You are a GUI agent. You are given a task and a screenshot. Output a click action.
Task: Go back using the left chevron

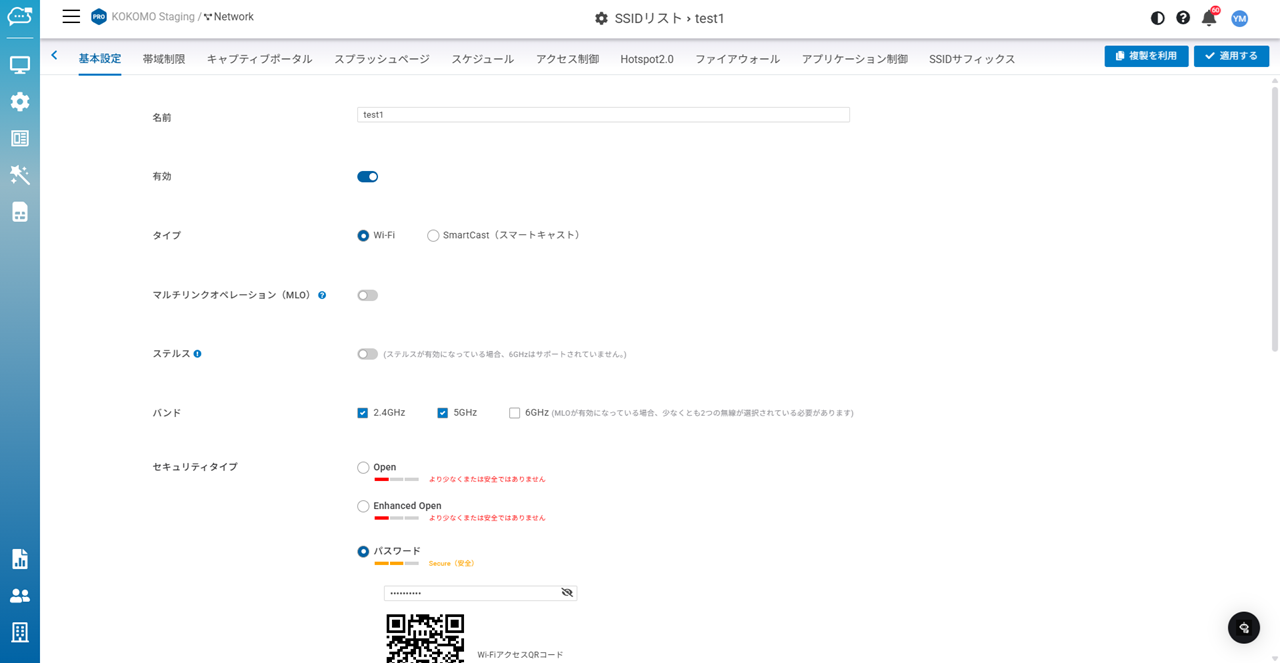point(54,56)
